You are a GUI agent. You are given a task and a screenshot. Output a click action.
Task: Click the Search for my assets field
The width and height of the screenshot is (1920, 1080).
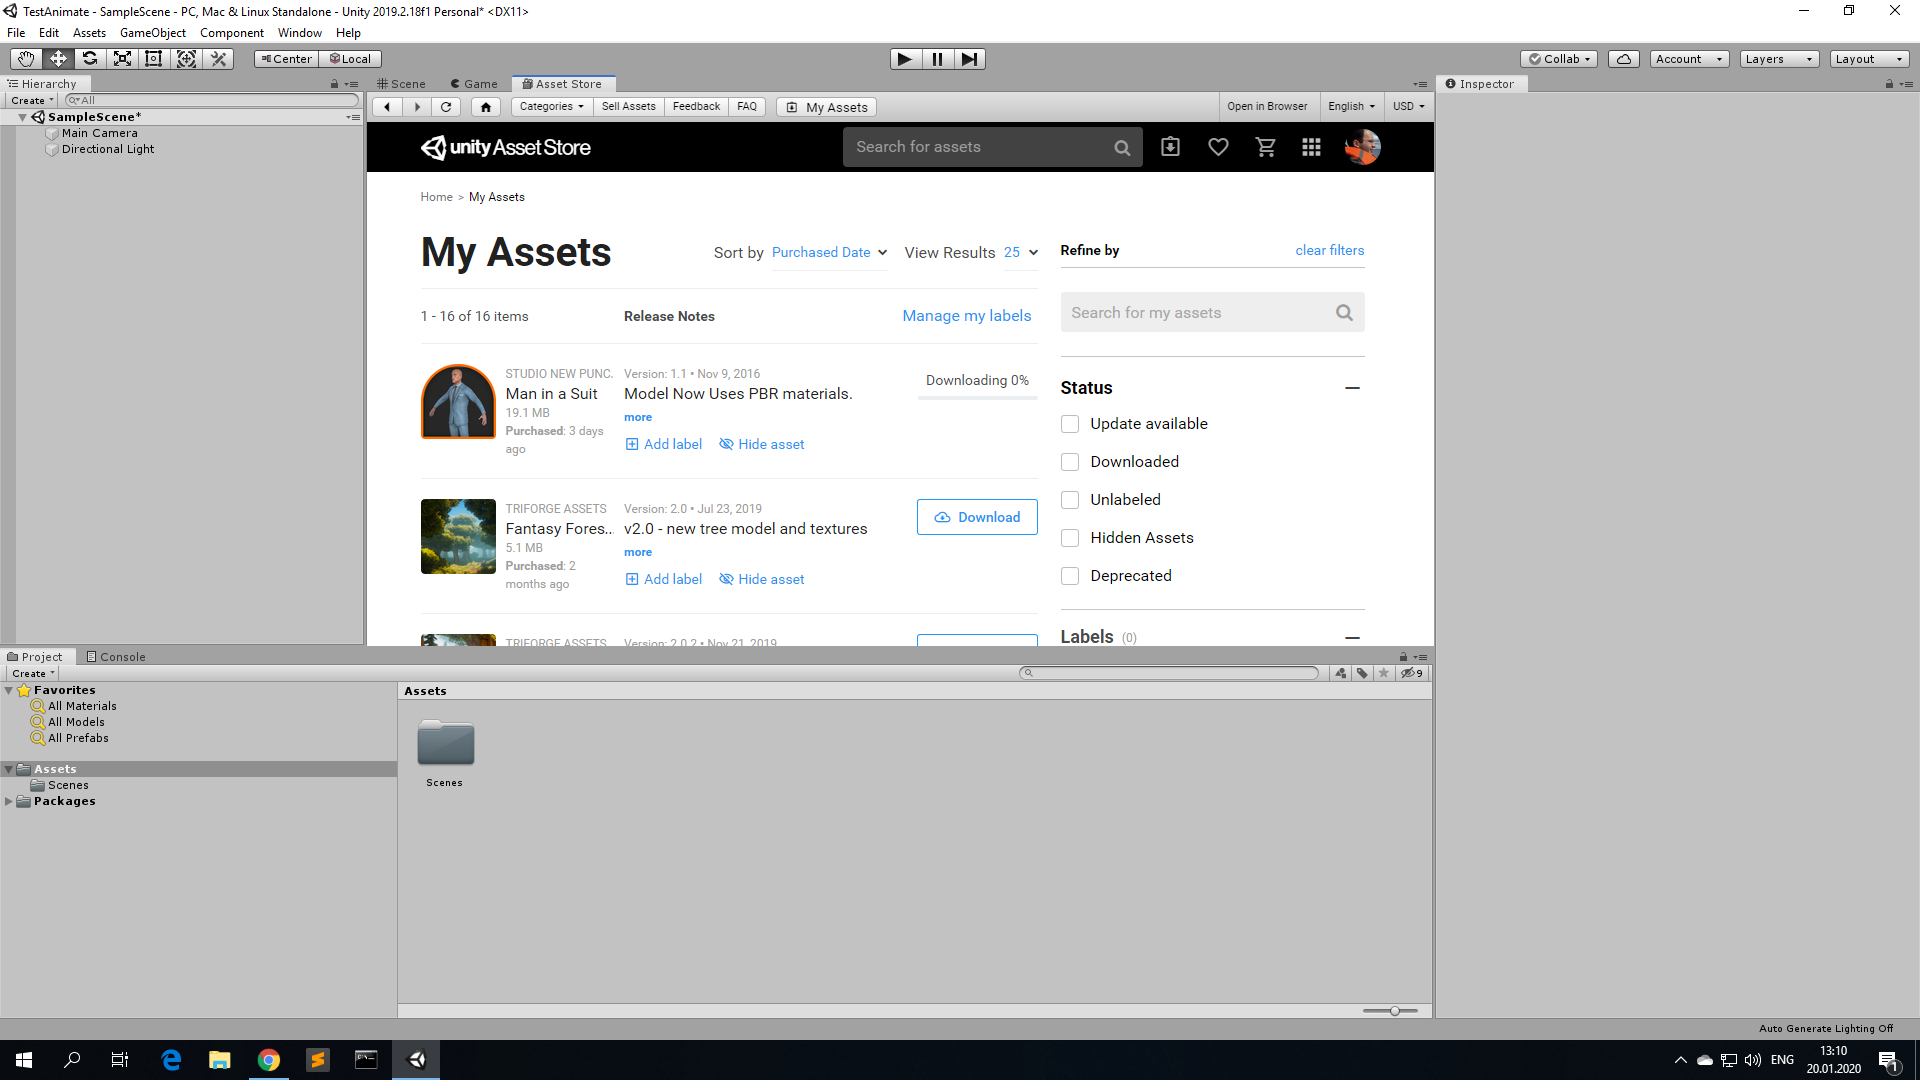click(x=1212, y=313)
